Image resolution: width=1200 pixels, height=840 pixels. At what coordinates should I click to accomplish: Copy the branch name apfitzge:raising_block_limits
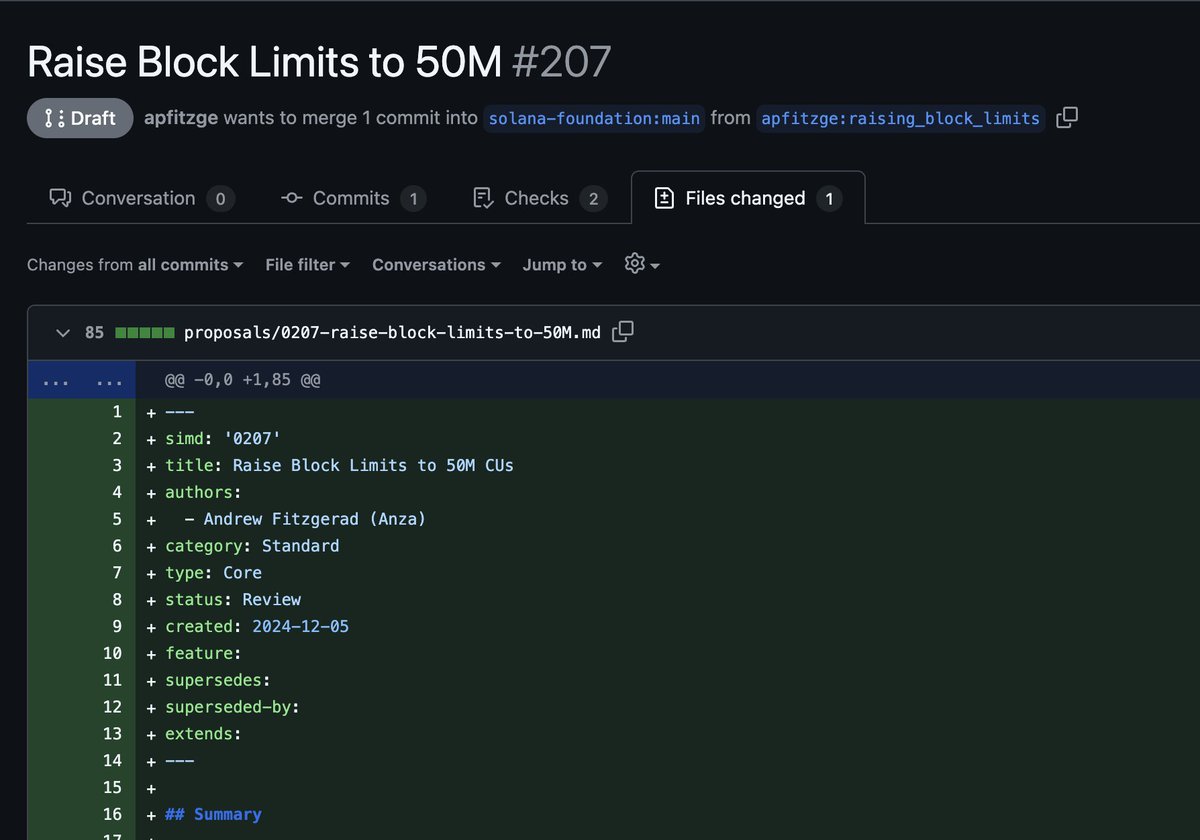click(x=1066, y=117)
